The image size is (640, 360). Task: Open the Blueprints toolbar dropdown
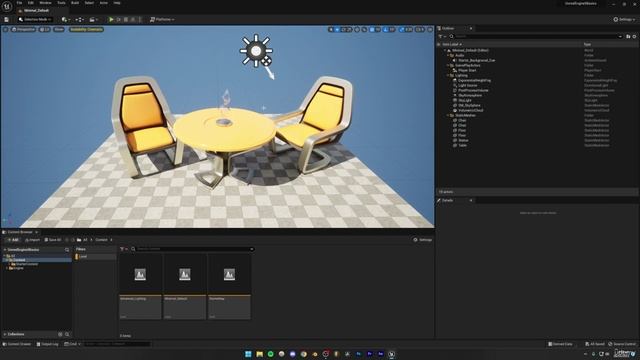(80, 20)
